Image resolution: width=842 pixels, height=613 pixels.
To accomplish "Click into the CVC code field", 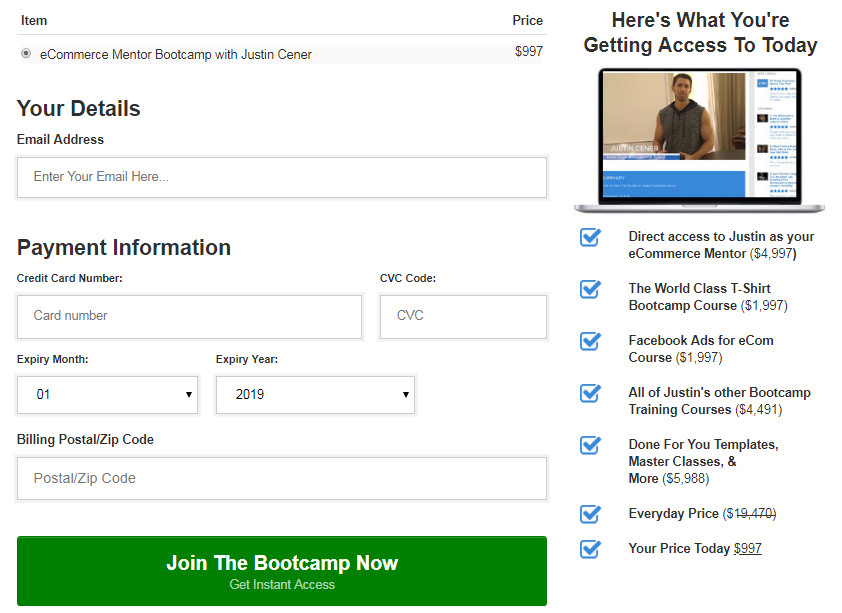I will (463, 316).
